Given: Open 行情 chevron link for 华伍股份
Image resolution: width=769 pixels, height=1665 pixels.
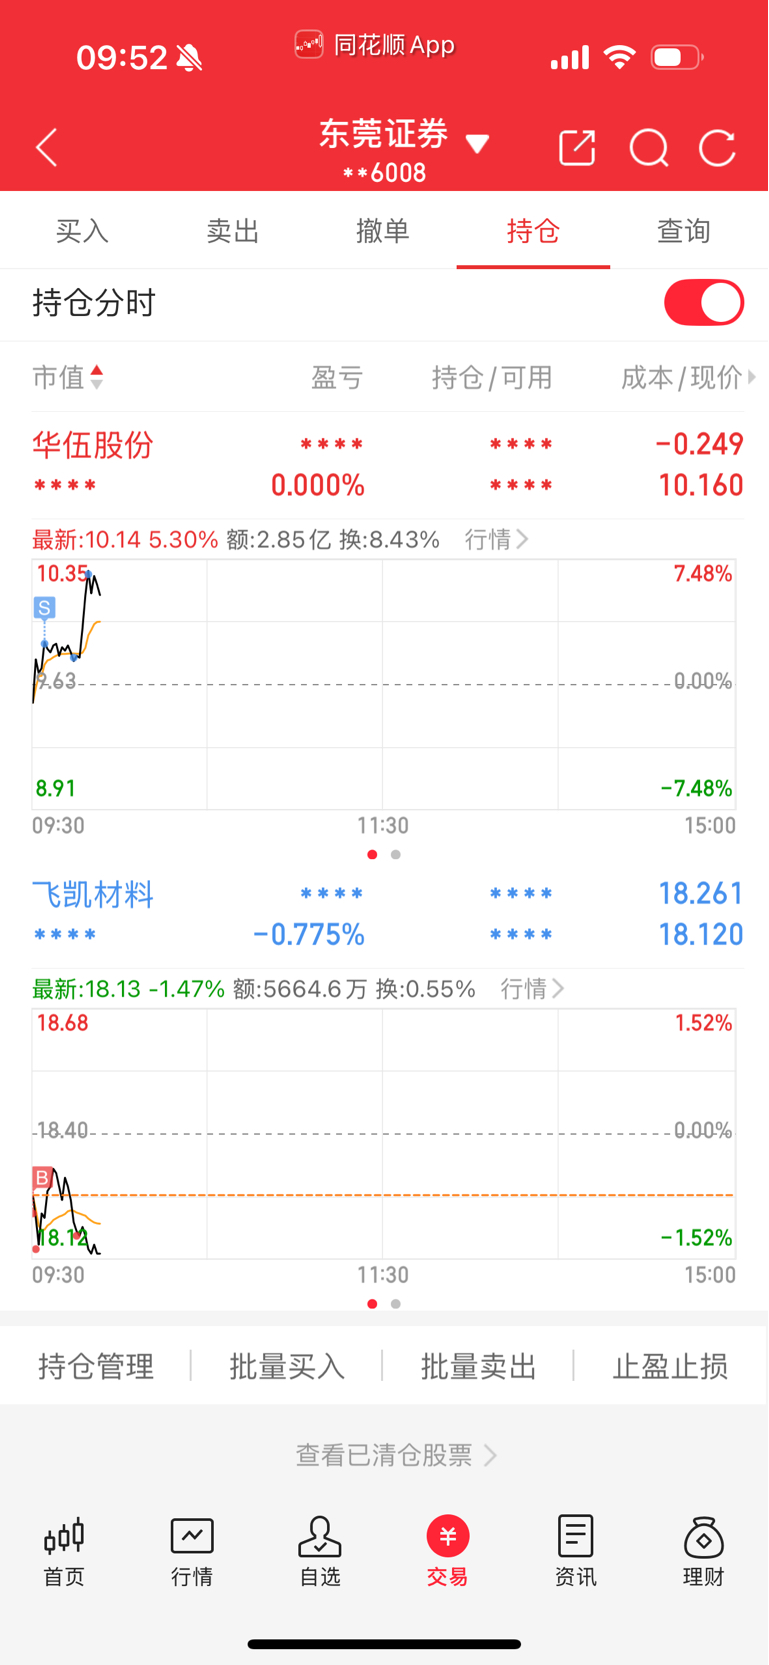Looking at the screenshot, I should point(496,540).
